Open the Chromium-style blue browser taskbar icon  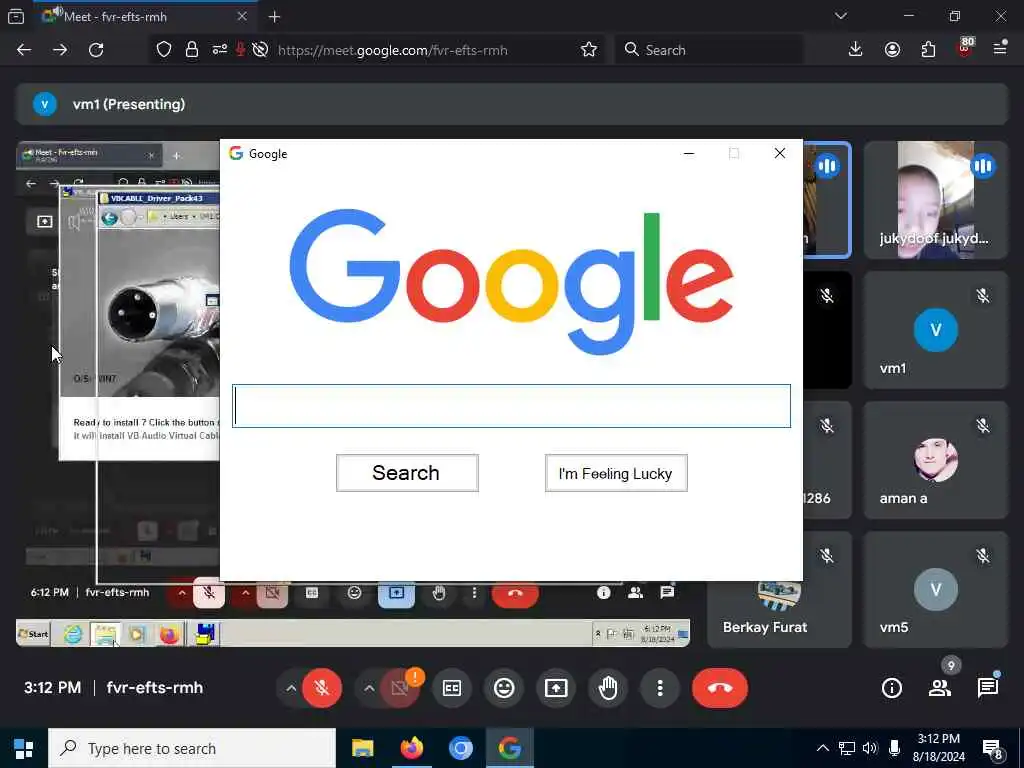tap(460, 748)
